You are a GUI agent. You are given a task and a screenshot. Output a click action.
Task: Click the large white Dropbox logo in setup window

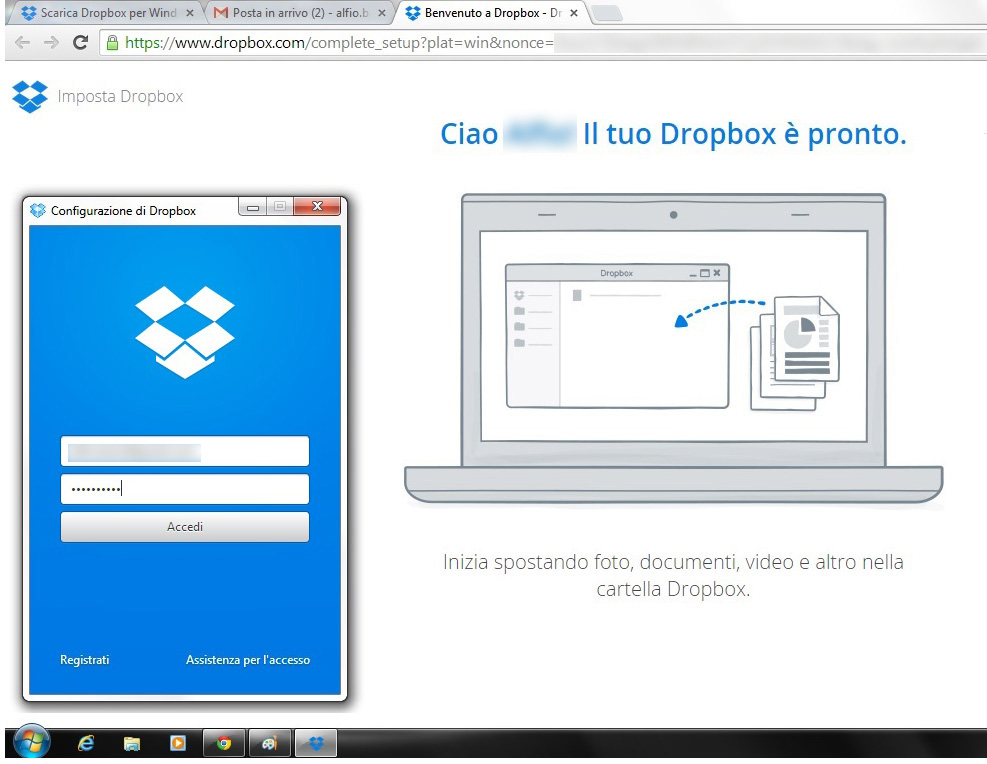pos(185,332)
